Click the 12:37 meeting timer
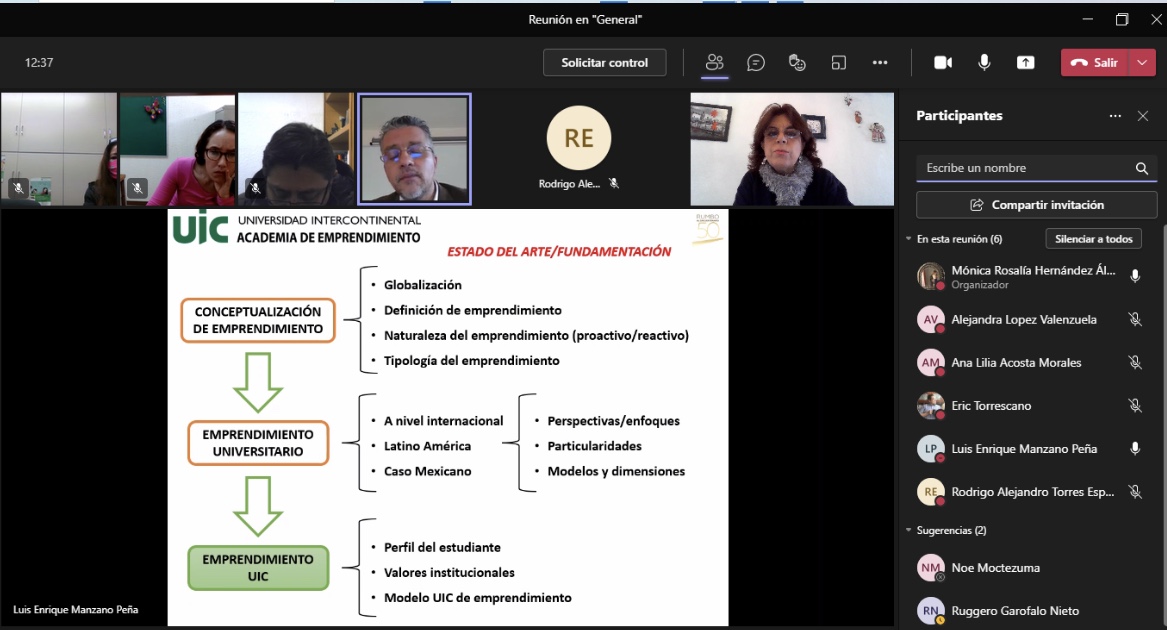Screen dimensions: 1167x630 [39, 63]
